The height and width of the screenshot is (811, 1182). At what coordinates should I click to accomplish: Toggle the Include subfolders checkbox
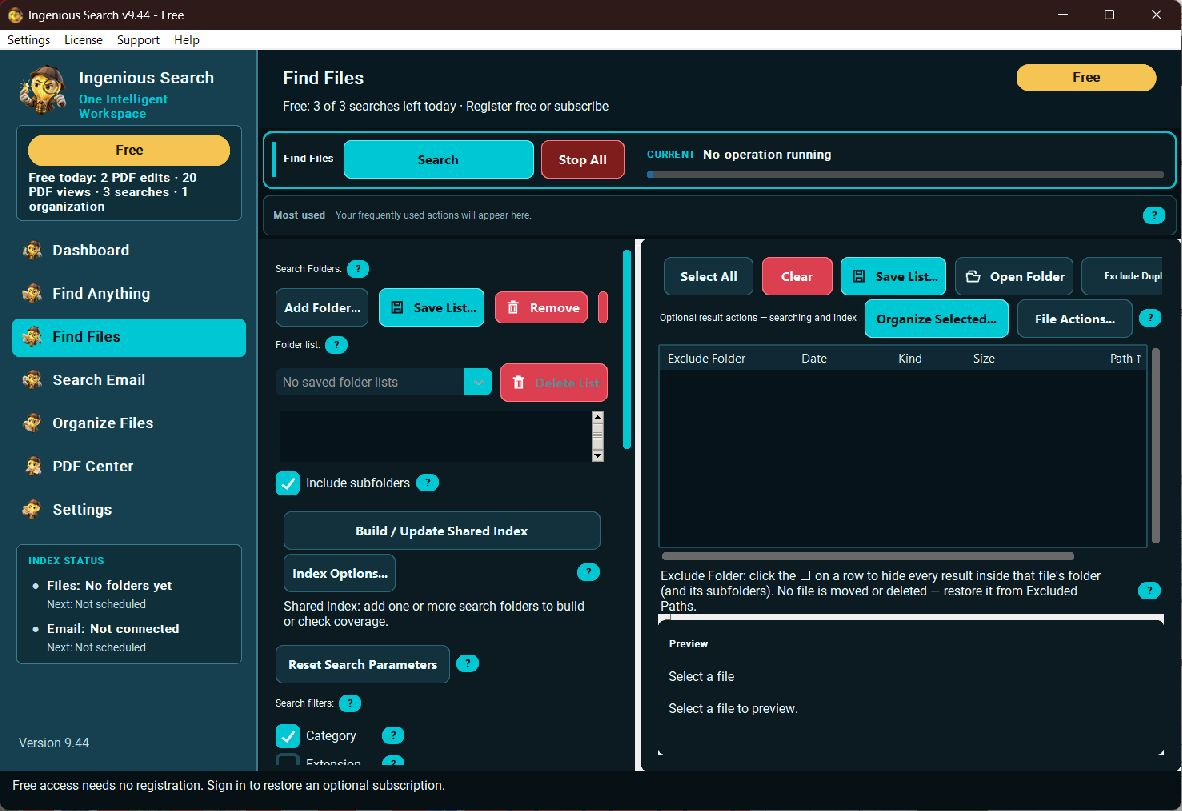[x=288, y=483]
